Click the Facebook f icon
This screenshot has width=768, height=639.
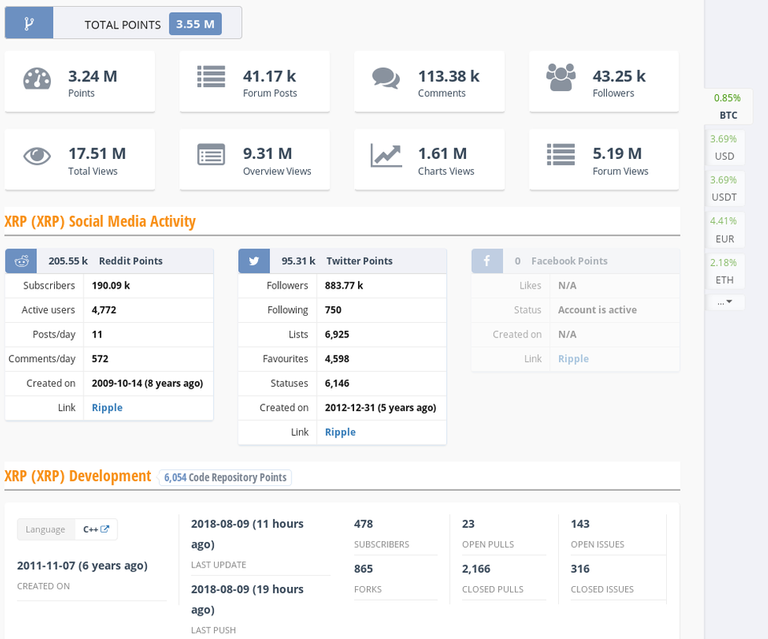click(x=487, y=261)
